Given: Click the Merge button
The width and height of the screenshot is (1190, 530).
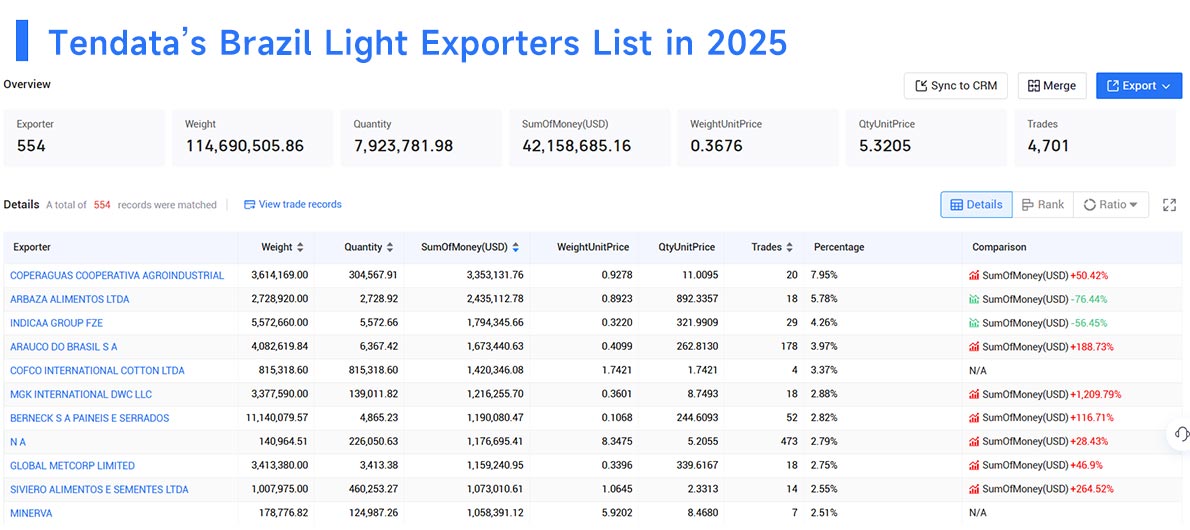Looking at the screenshot, I should (x=1052, y=86).
